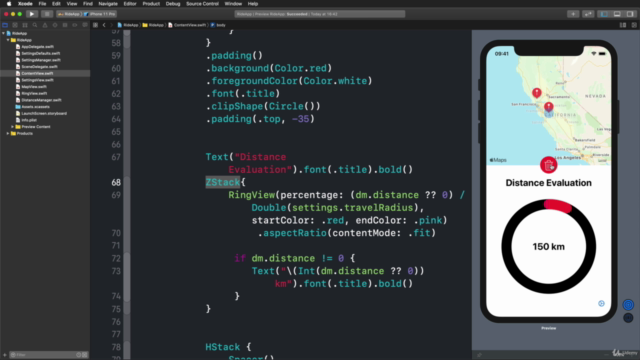Open the Breakpoint navigator icon
Screen dimensions: 640x360
click(75, 25)
